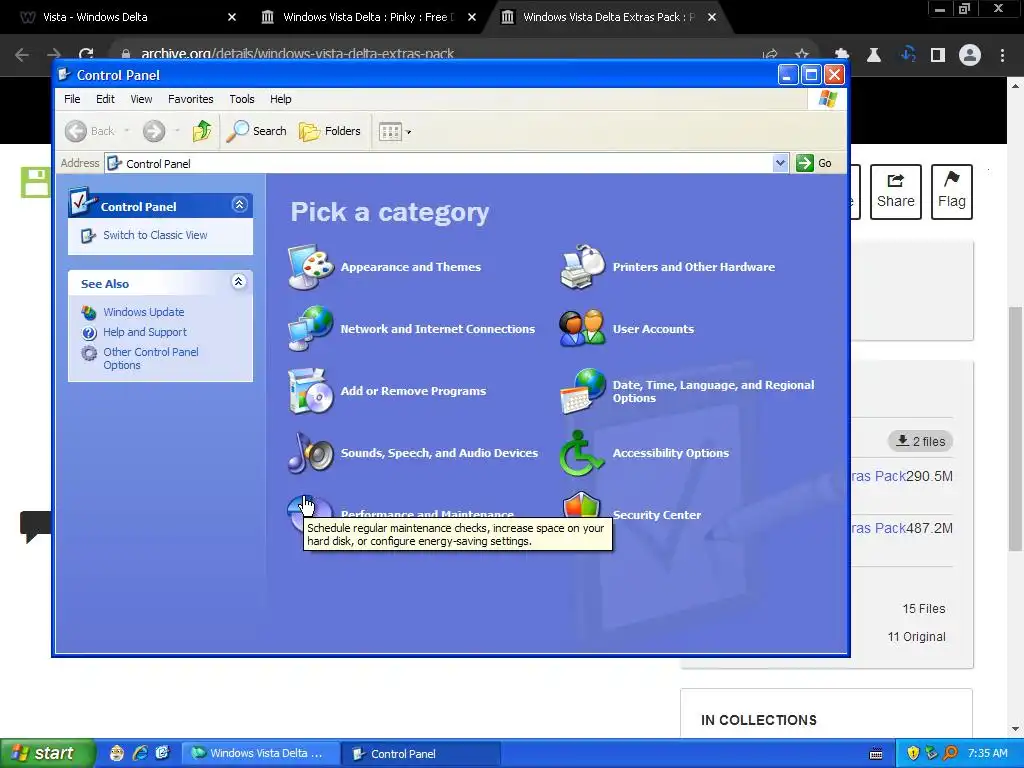Viewport: 1024px width, 768px height.
Task: Open Internet Explorer quick launch icon
Action: [140, 753]
